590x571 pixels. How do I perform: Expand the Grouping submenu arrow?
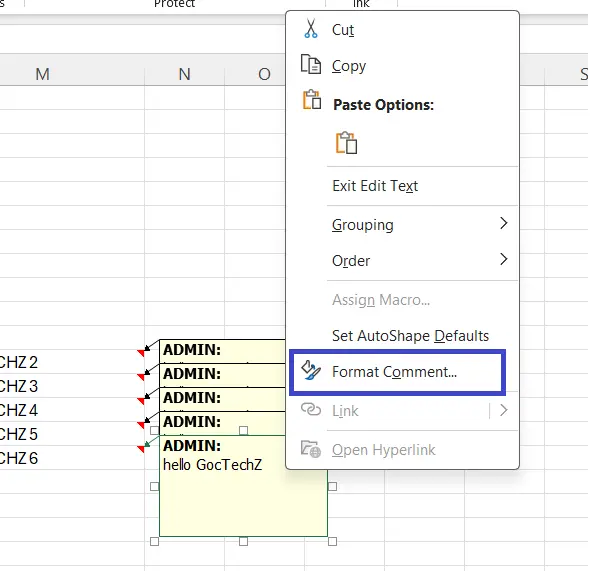click(504, 223)
